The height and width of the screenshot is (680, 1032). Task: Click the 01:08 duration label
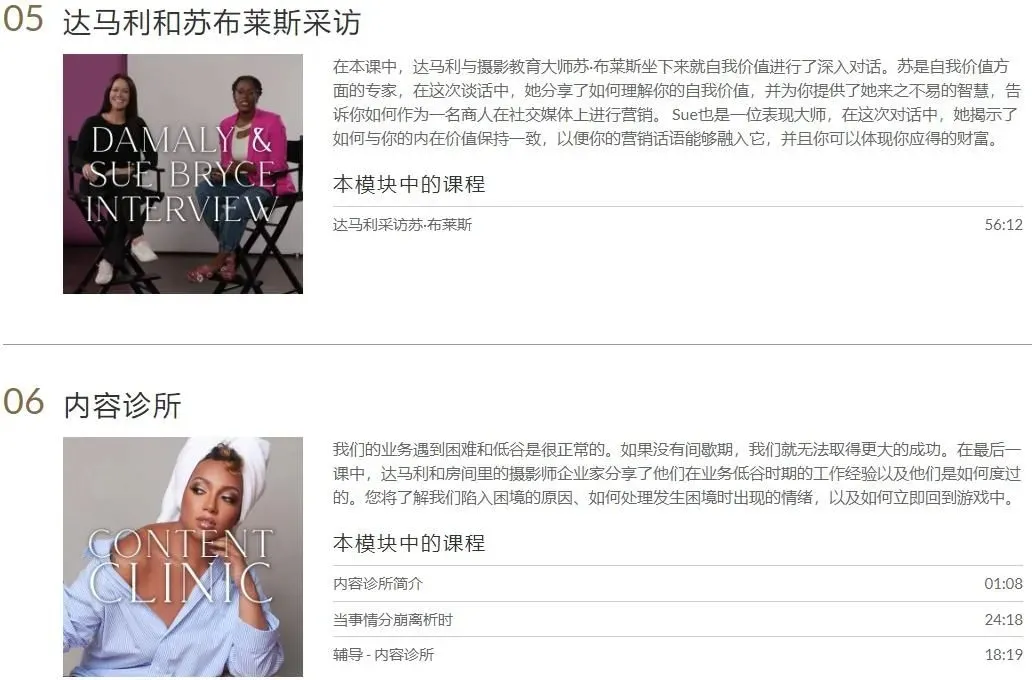click(1003, 584)
